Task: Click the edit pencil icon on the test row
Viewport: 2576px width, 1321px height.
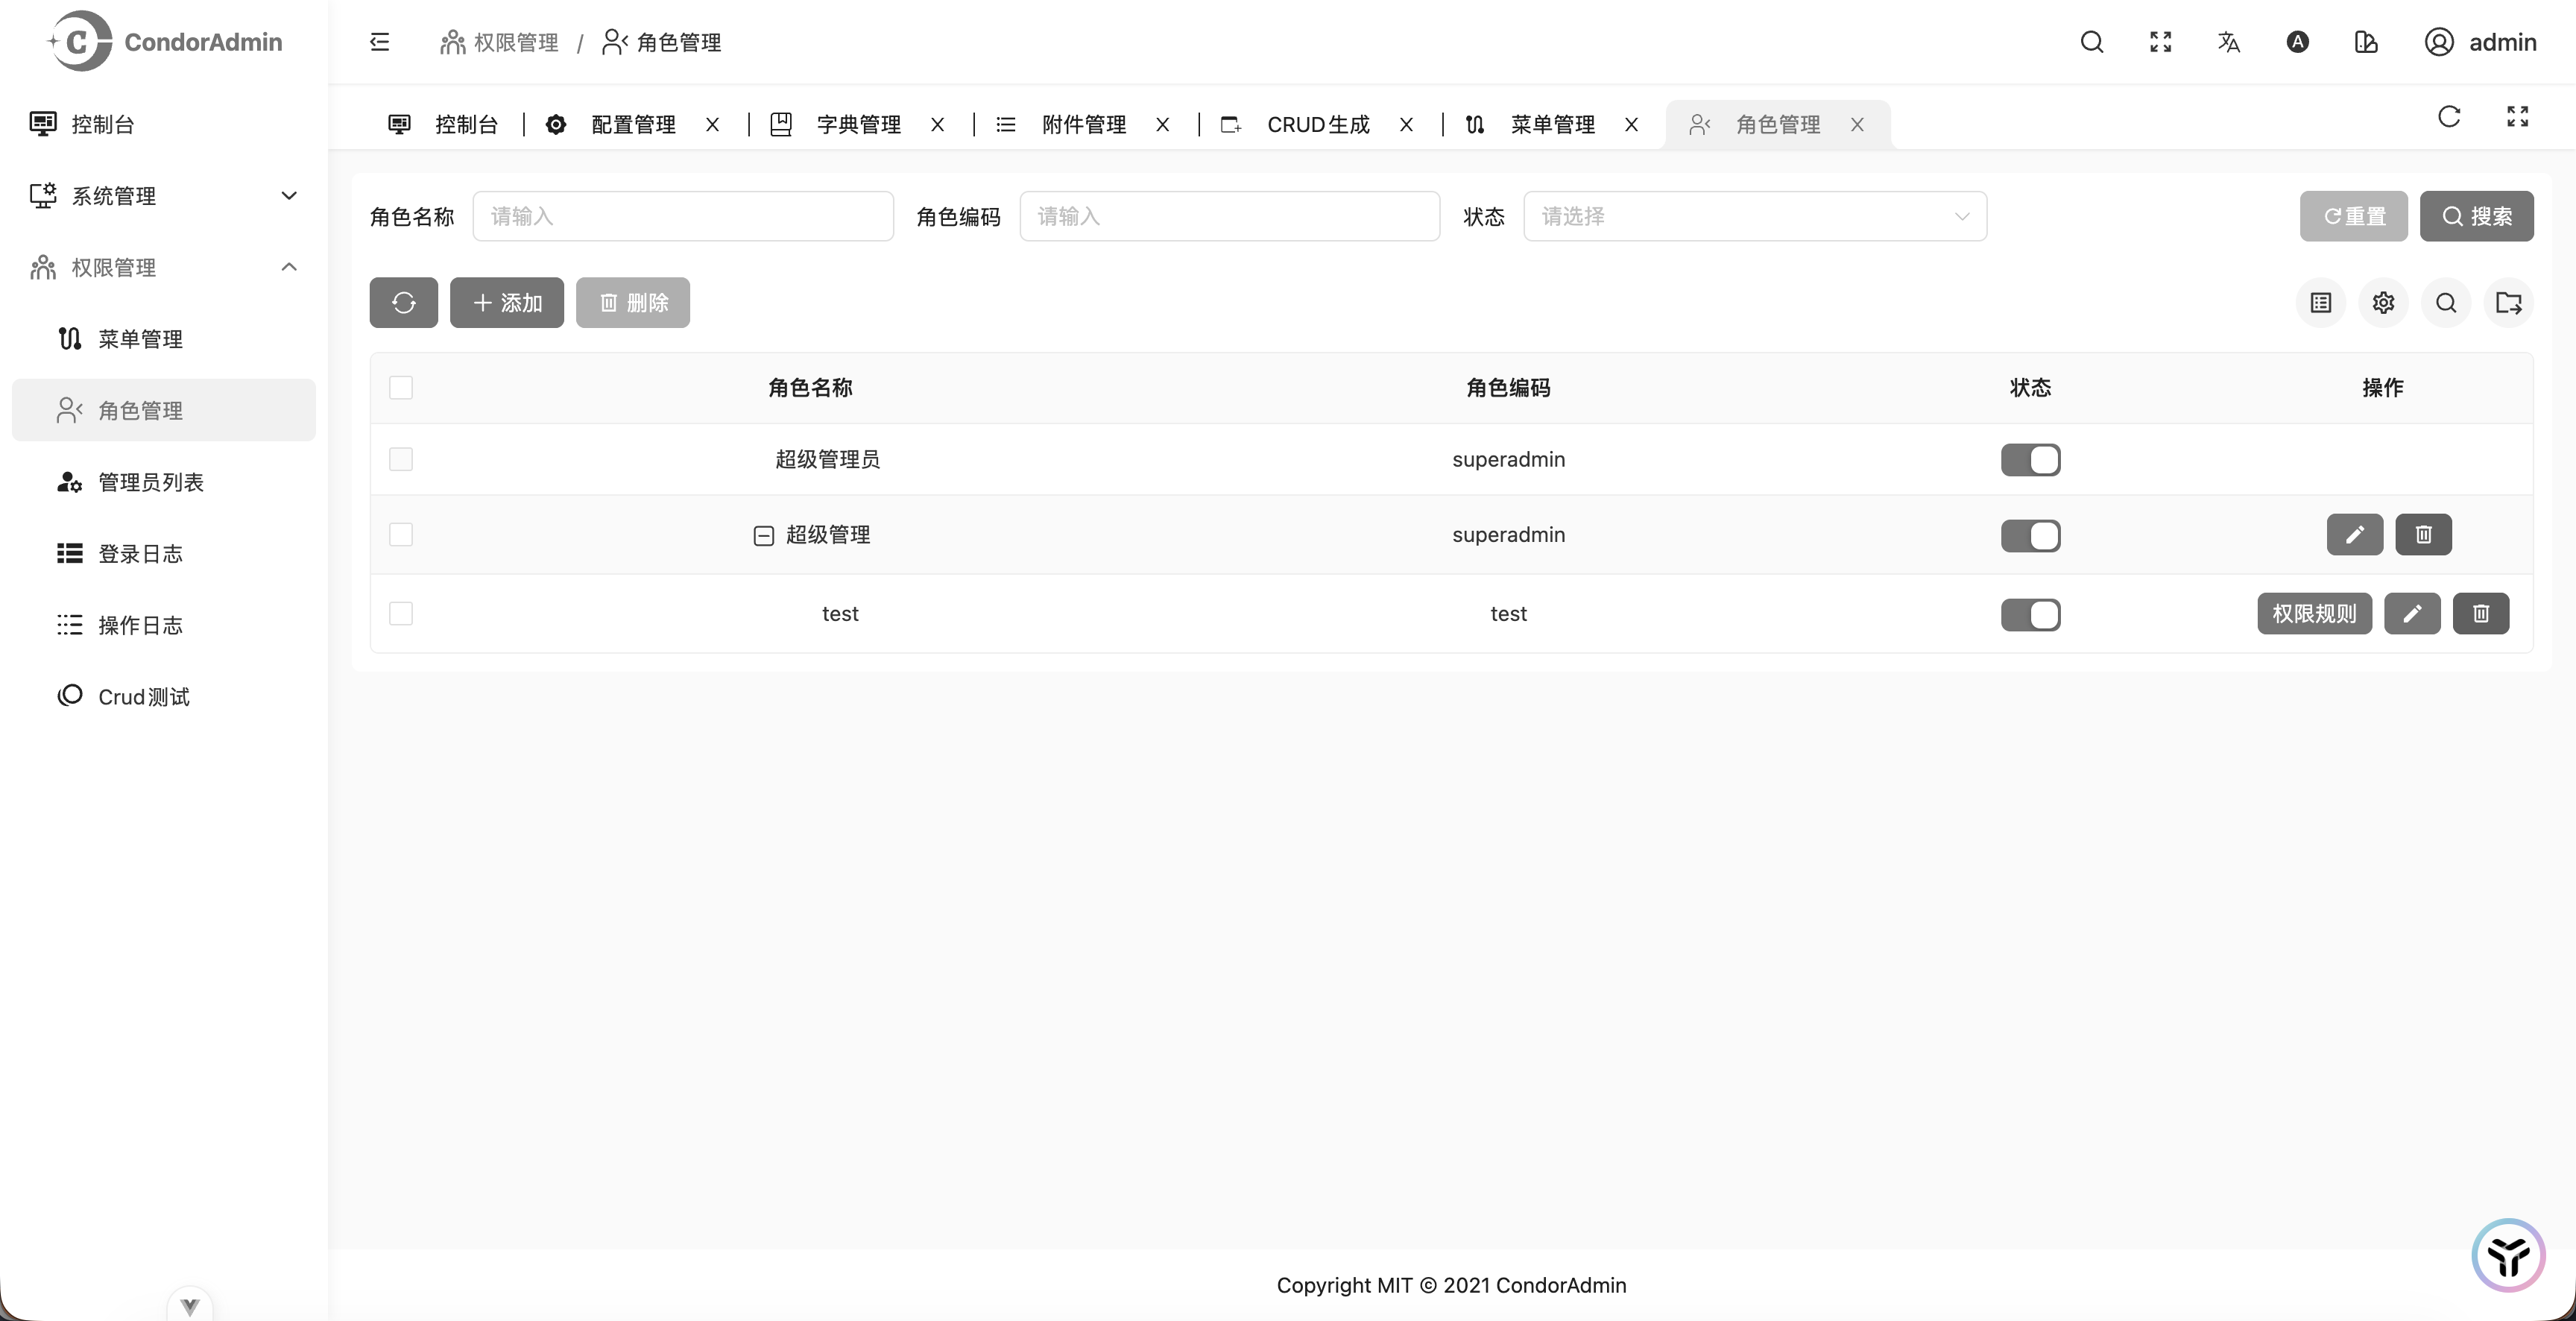Action: [2413, 614]
